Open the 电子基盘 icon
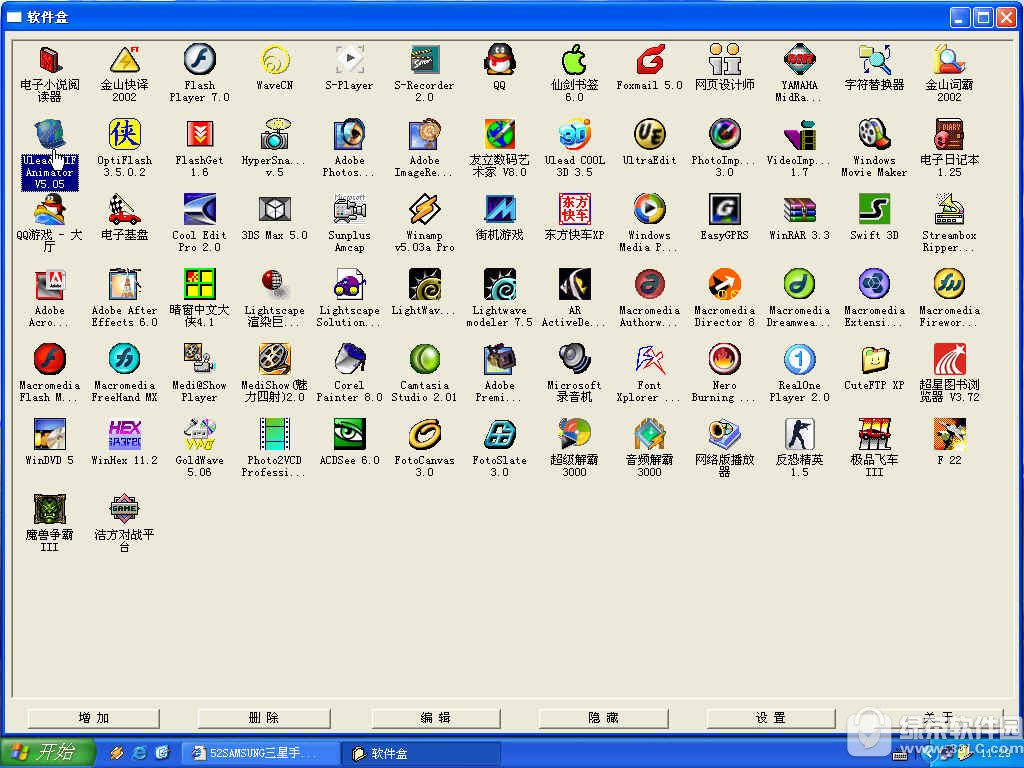 tap(124, 210)
